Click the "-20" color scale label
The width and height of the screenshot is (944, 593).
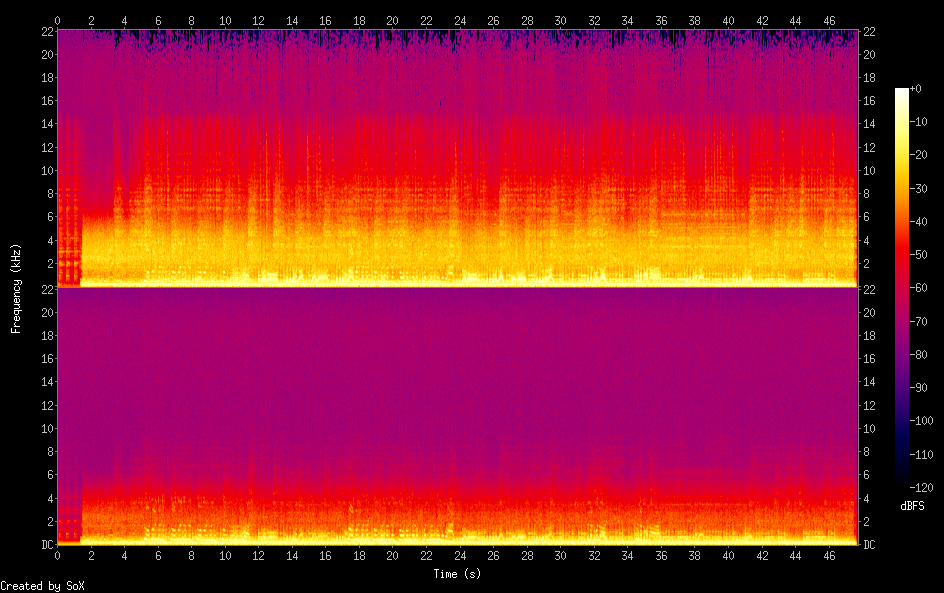click(918, 155)
